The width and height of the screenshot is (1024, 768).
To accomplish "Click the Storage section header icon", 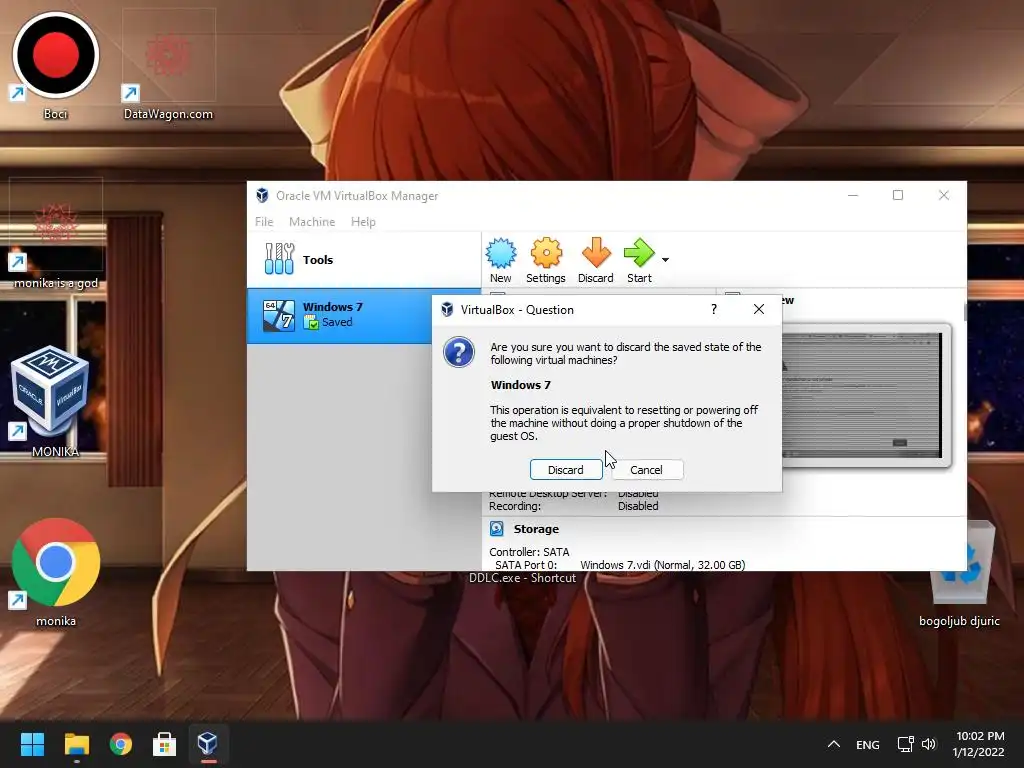I will point(497,528).
